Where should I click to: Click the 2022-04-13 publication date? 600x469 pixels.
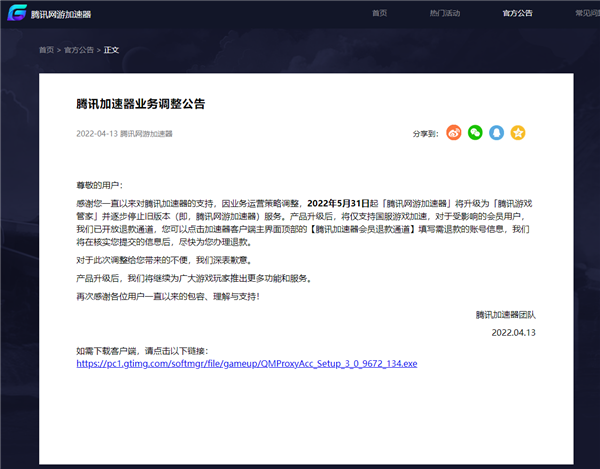97,134
